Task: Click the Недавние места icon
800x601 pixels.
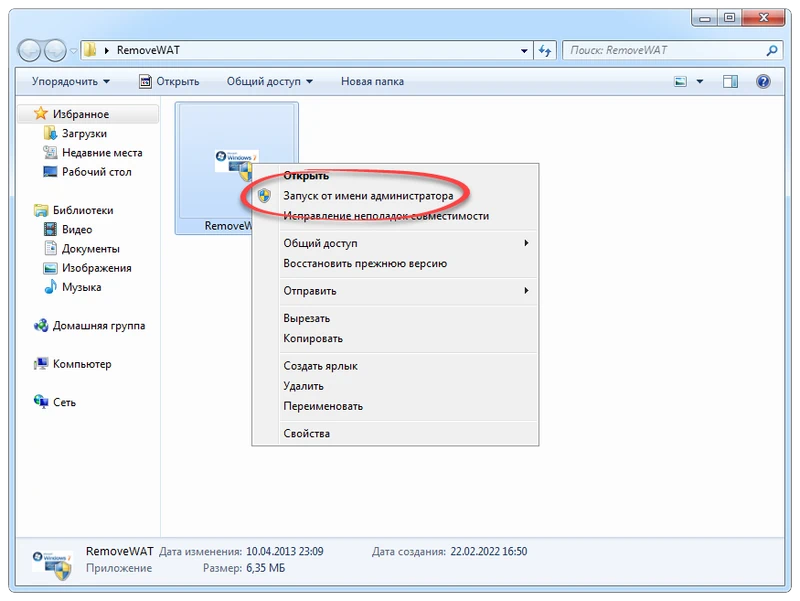Action: [x=50, y=153]
